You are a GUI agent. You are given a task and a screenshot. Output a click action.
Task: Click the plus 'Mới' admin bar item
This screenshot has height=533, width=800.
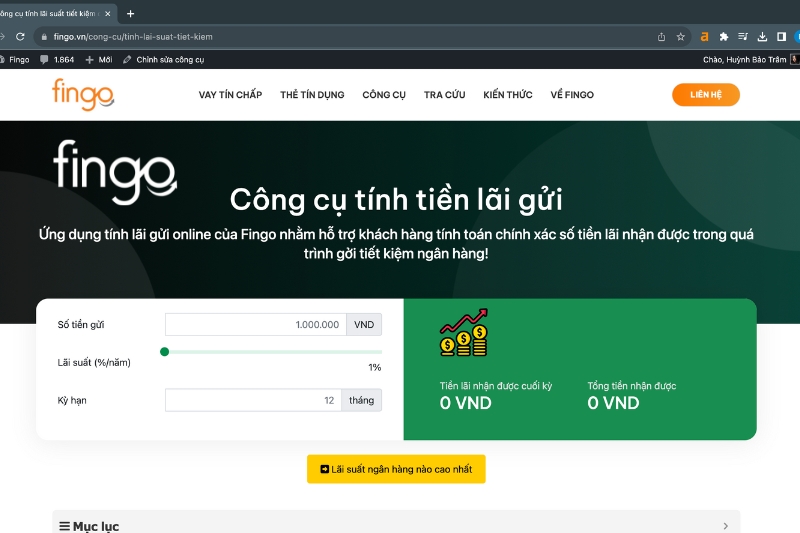[99, 60]
